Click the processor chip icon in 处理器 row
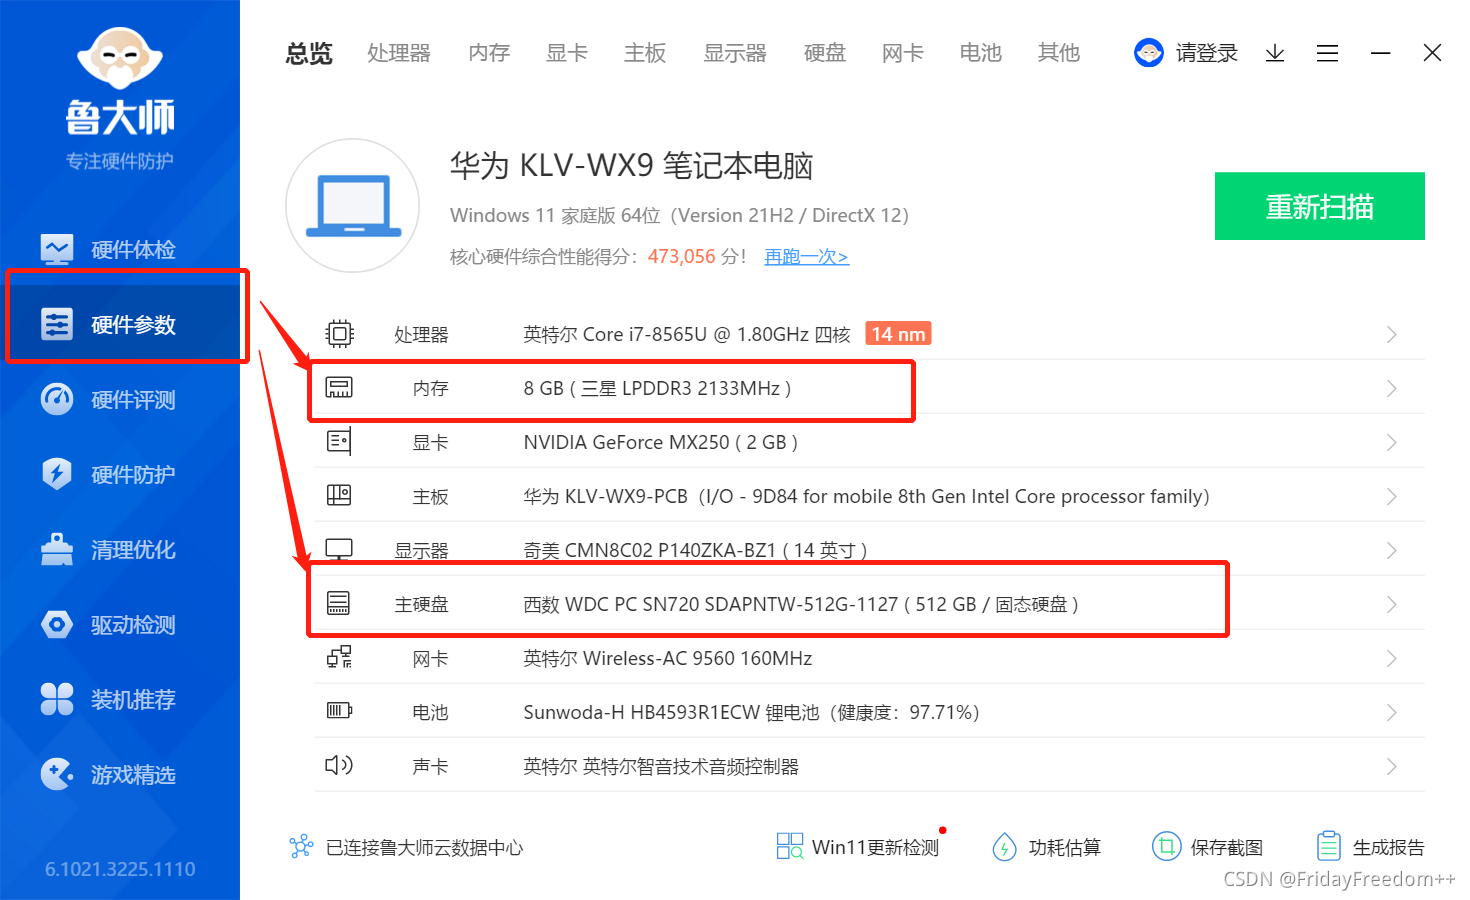The width and height of the screenshot is (1470, 900). pyautogui.click(x=339, y=334)
